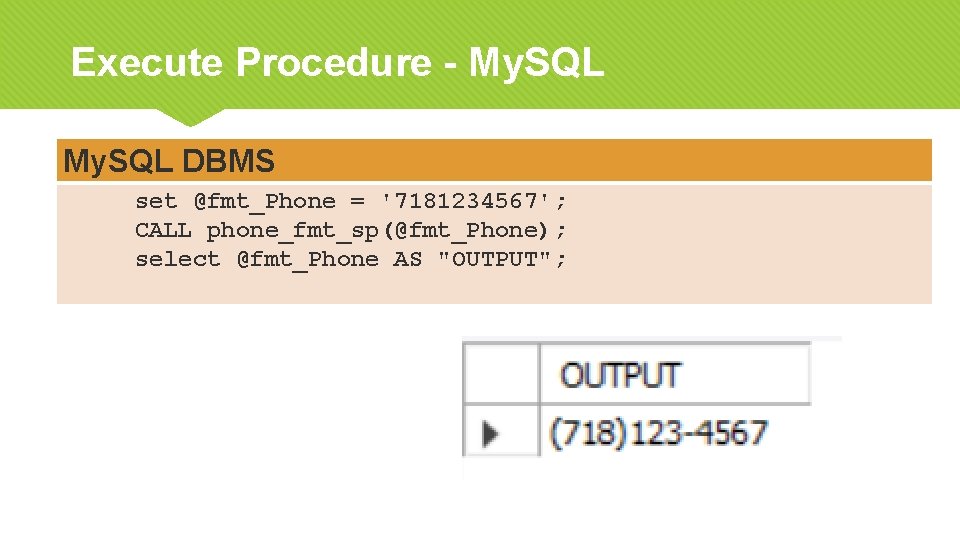
Task: Click the AS keyword in select statement
Action: [407, 259]
